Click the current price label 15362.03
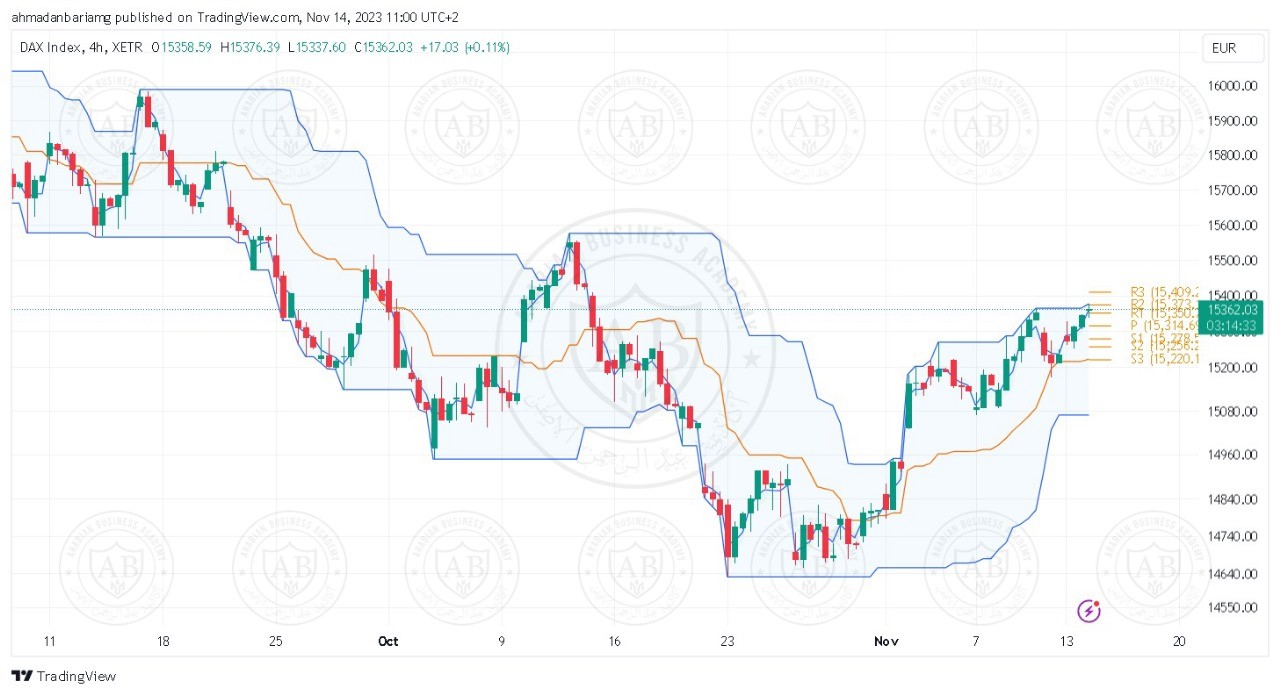The width and height of the screenshot is (1280, 695). pos(1232,309)
